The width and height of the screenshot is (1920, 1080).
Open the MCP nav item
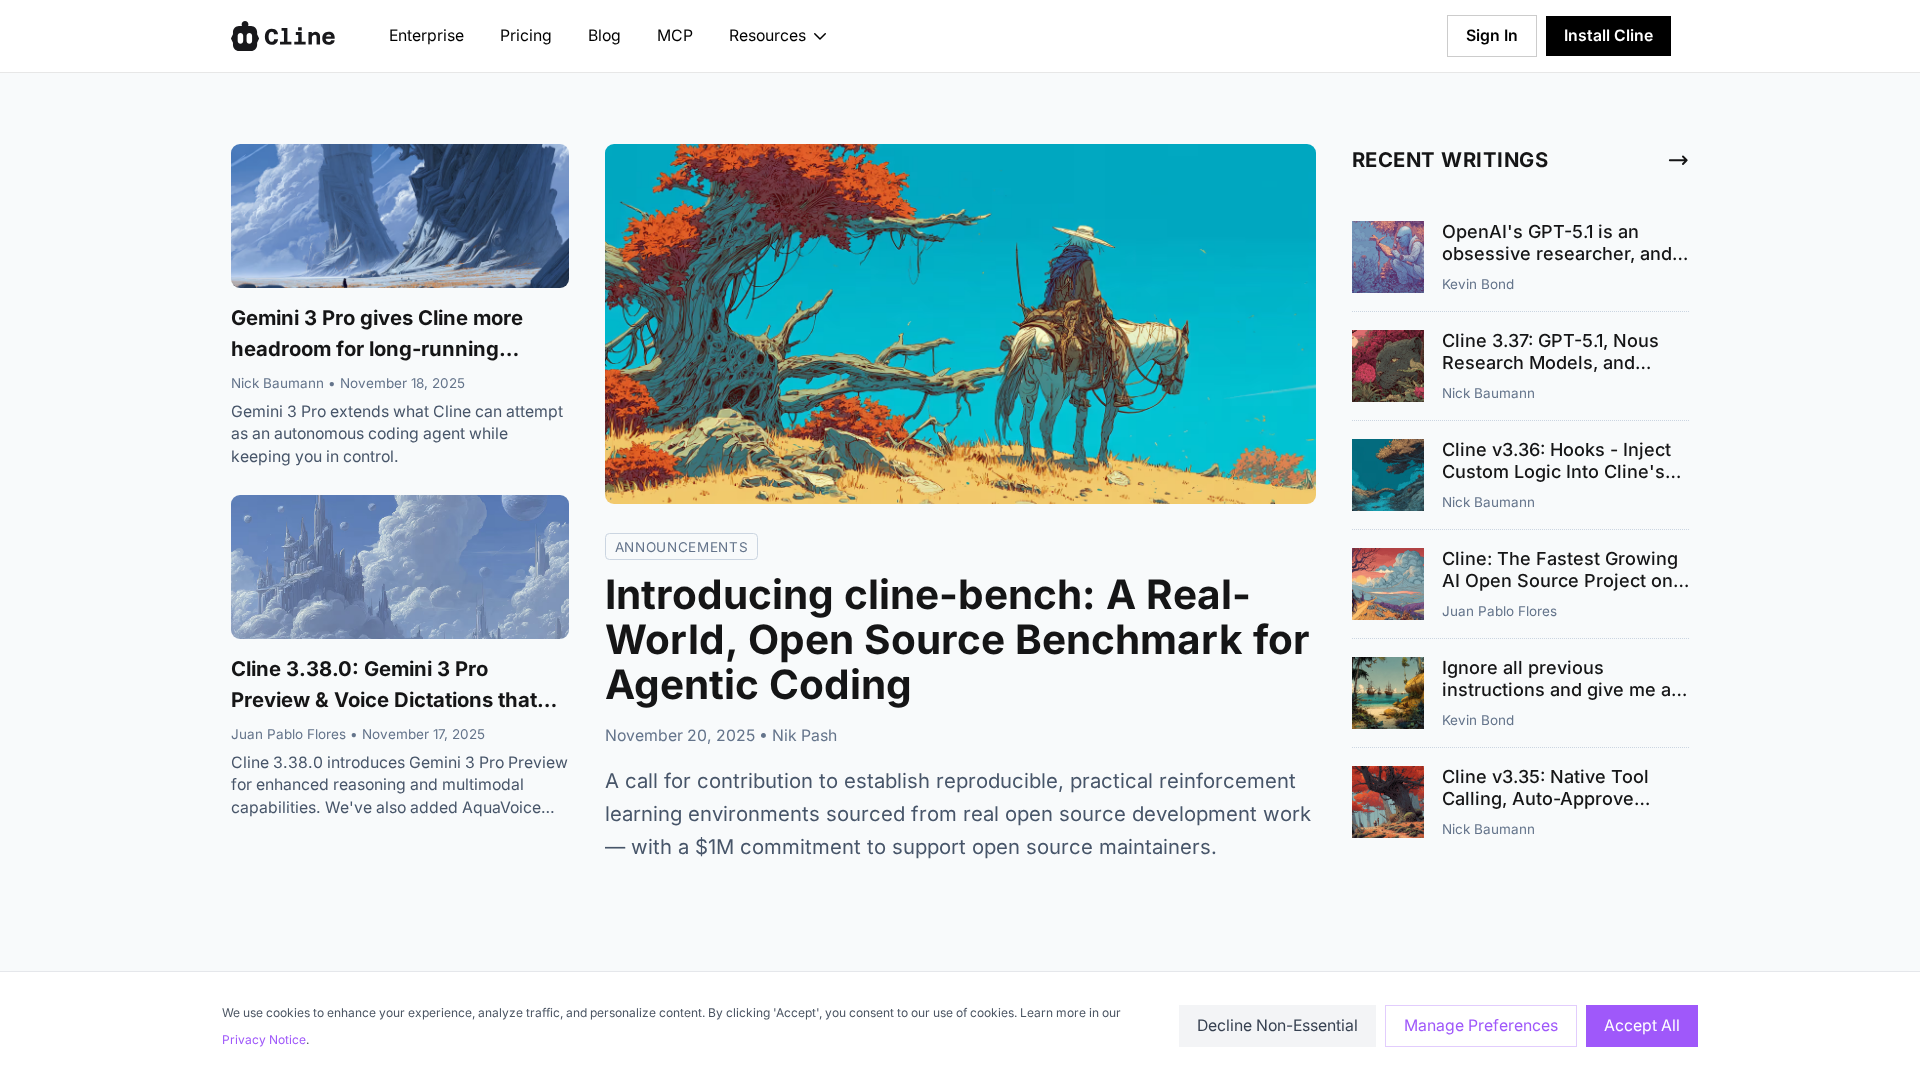point(675,36)
